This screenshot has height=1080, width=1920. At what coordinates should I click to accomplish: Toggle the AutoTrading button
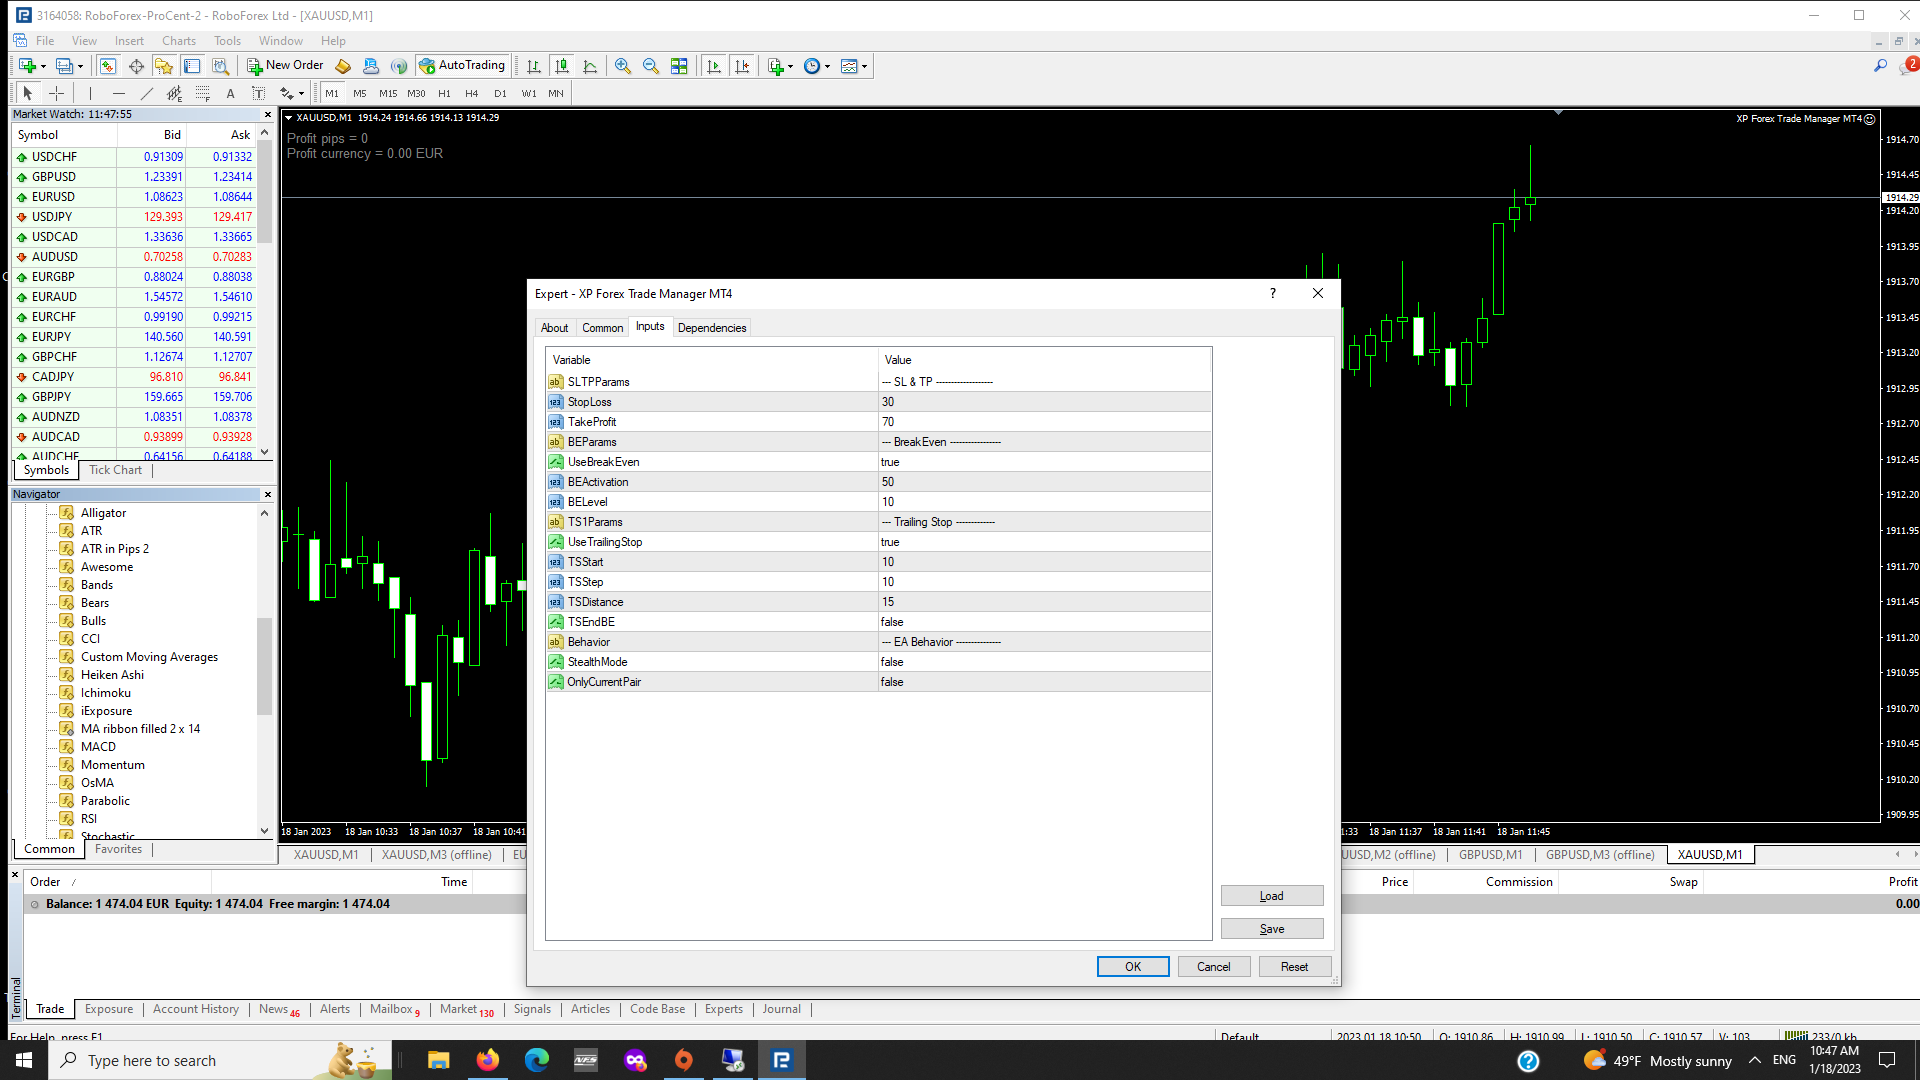click(x=462, y=66)
